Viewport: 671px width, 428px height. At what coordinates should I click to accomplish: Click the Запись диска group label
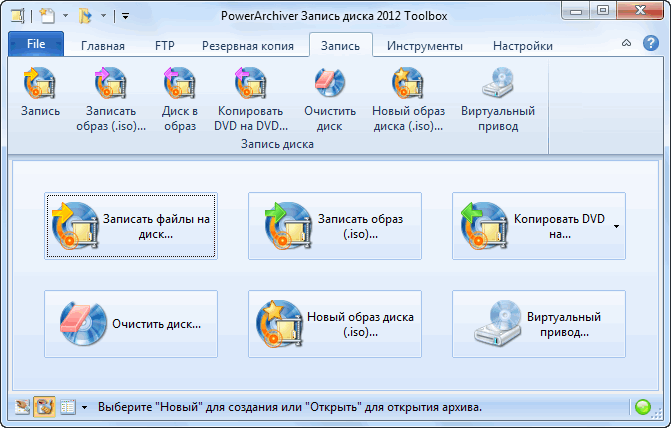277,144
